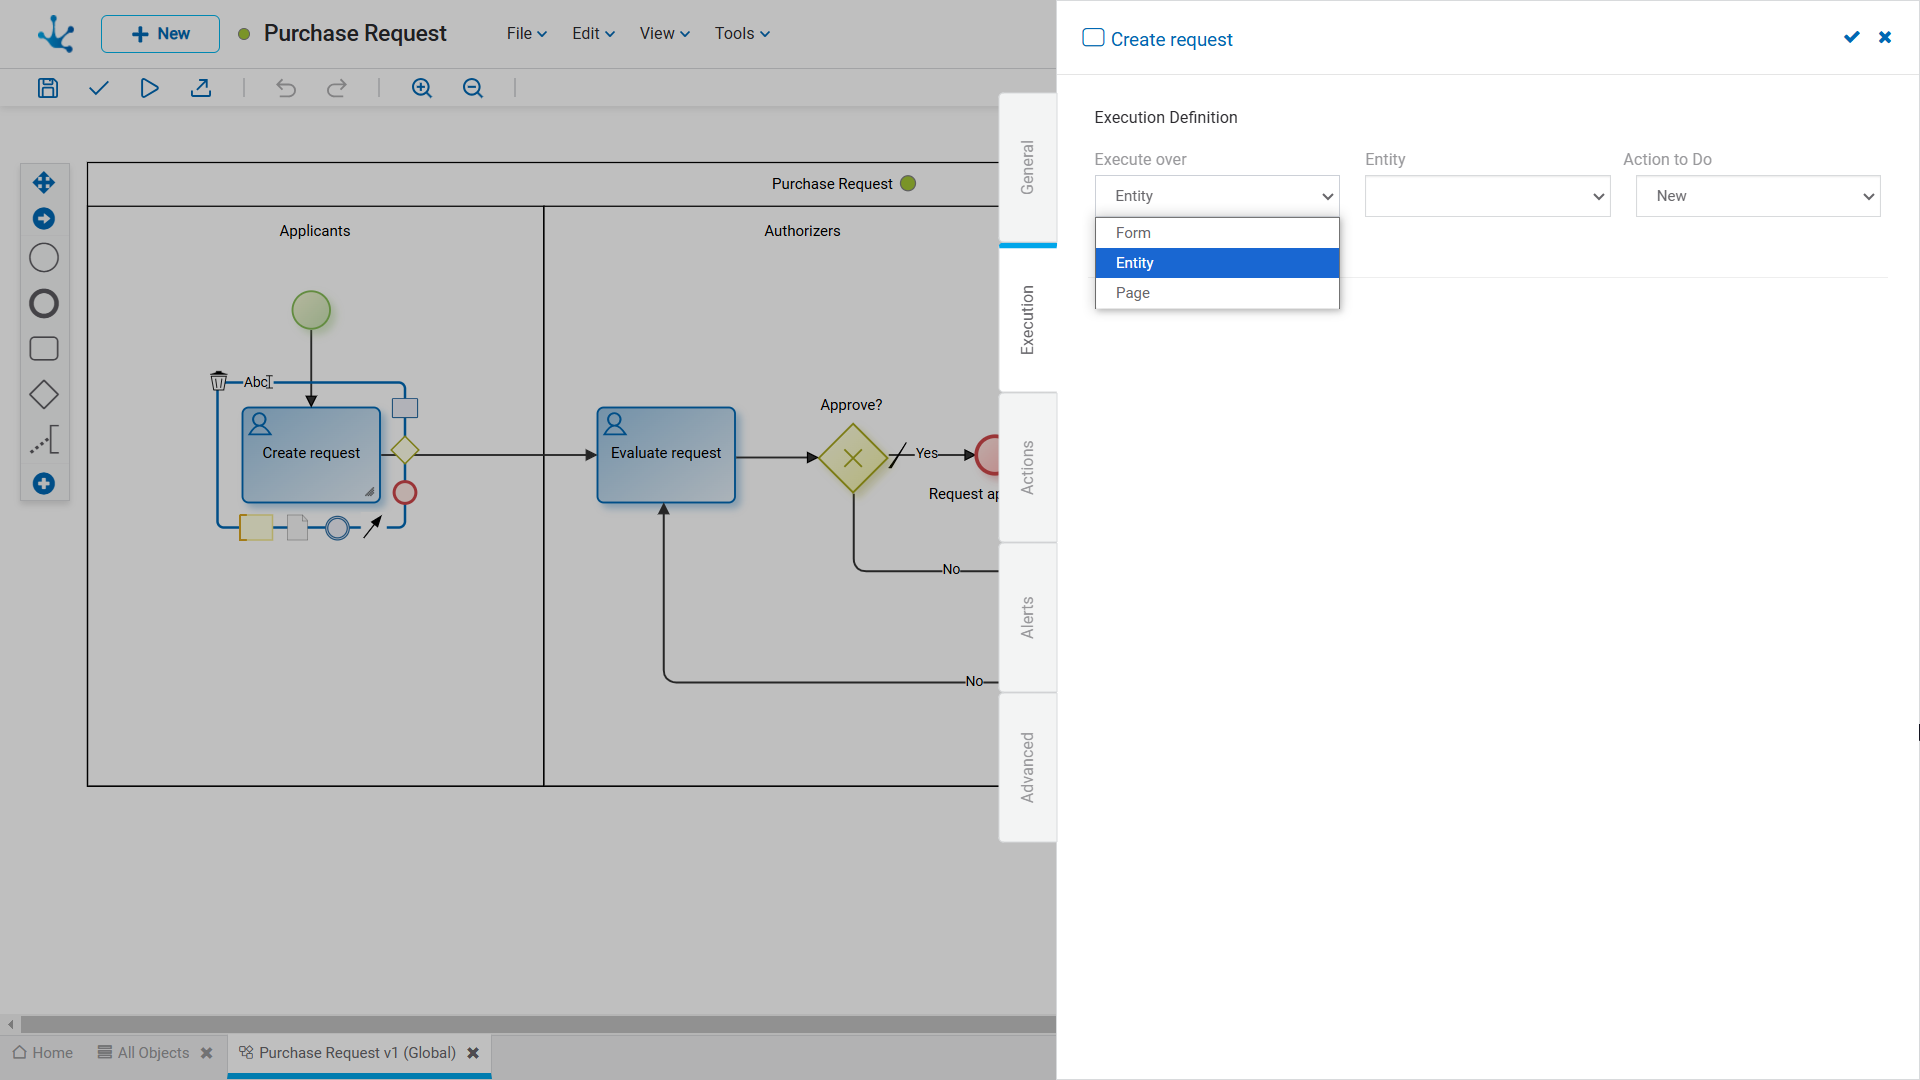Click trash icon beside Create request task
The image size is (1920, 1080).
coord(218,381)
